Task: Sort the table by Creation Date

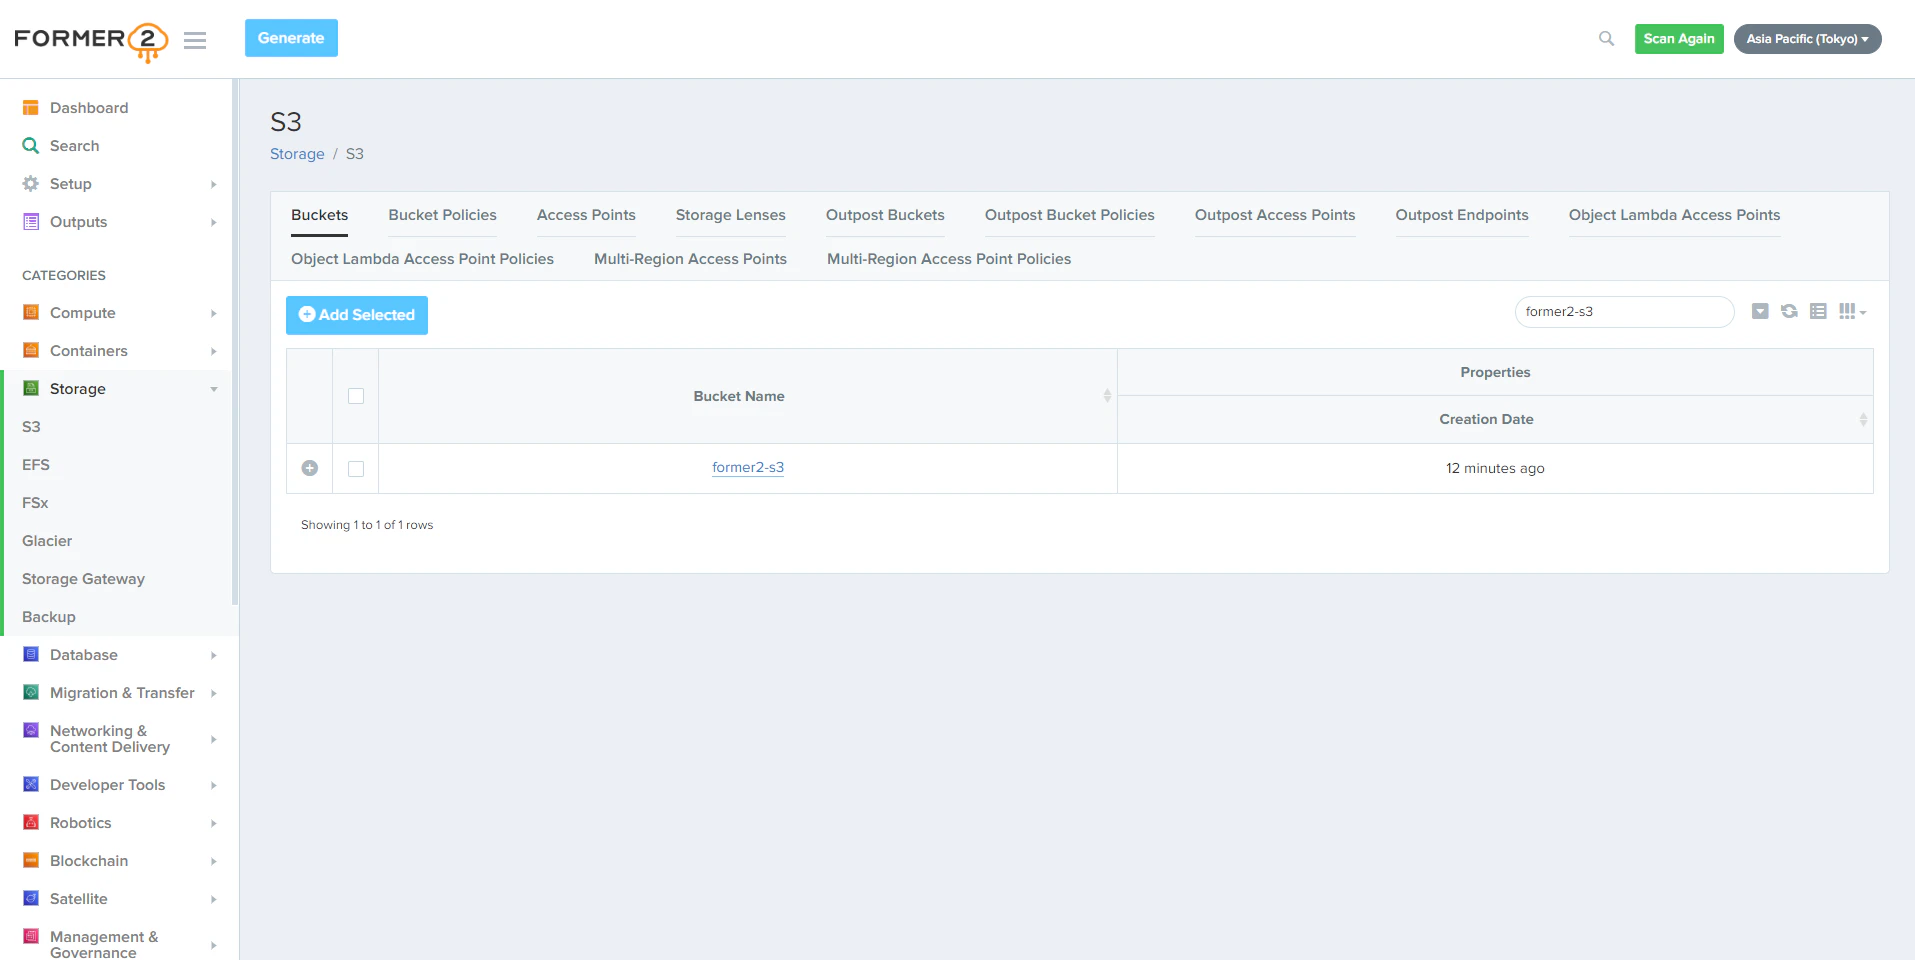Action: (1495, 420)
